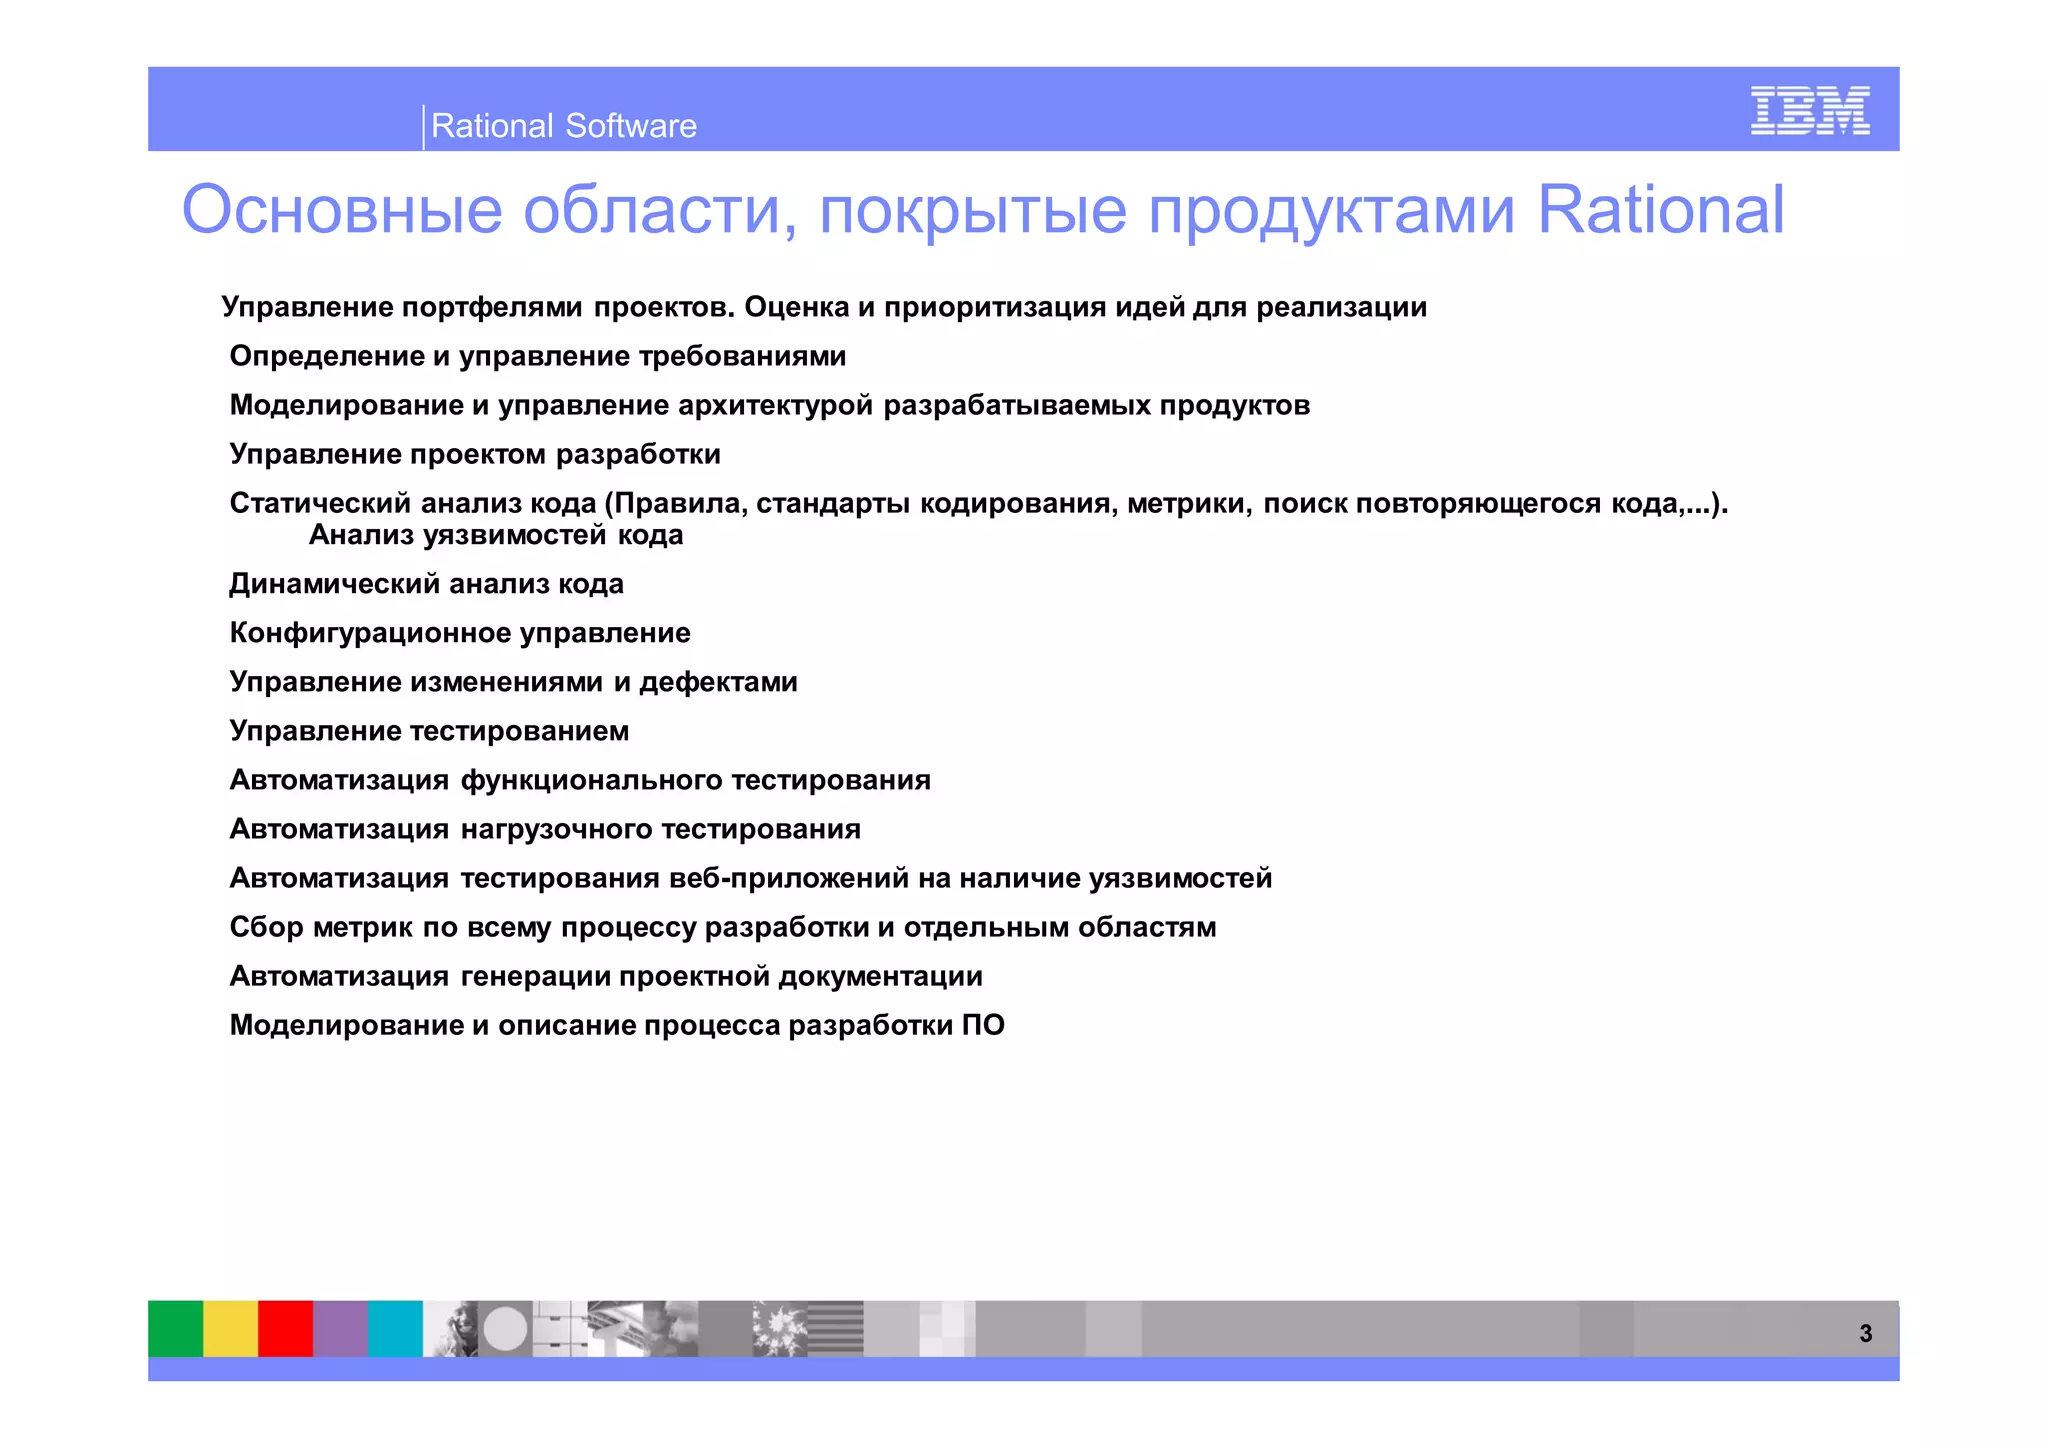Select the line 'Управление проектом разработки'
The width and height of the screenshot is (2048, 1448).
tap(475, 454)
